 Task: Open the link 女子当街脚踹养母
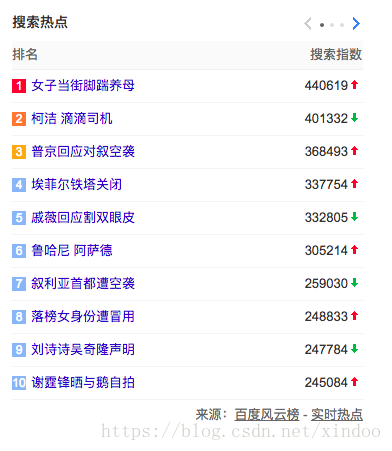(83, 86)
